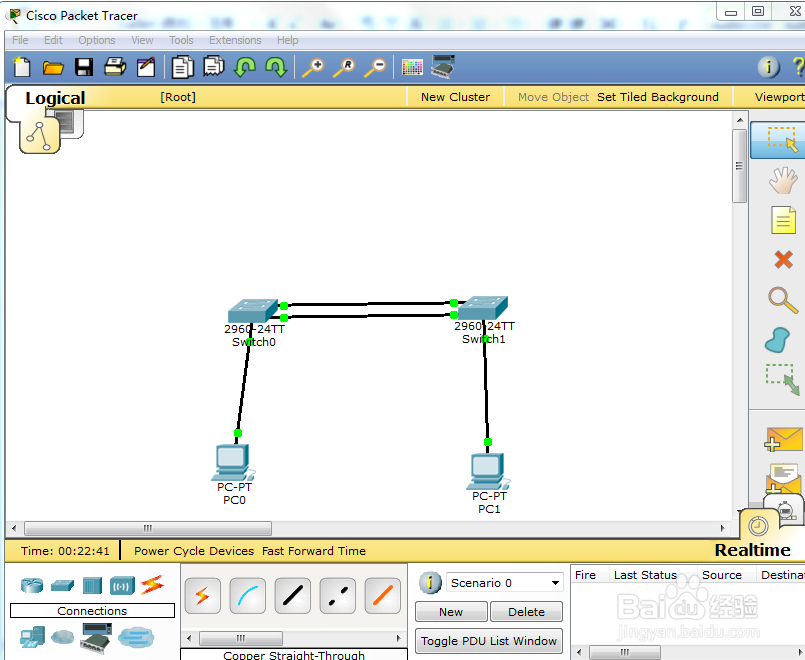Zoom in with the plus magnifier

click(x=313, y=67)
